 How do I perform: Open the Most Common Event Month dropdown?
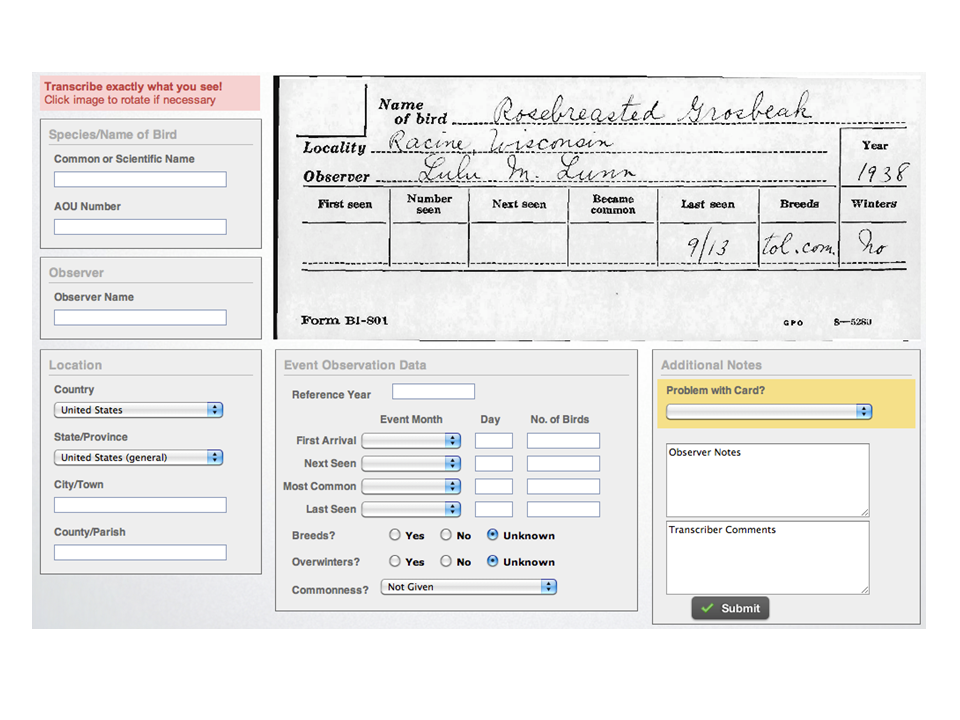(413, 486)
